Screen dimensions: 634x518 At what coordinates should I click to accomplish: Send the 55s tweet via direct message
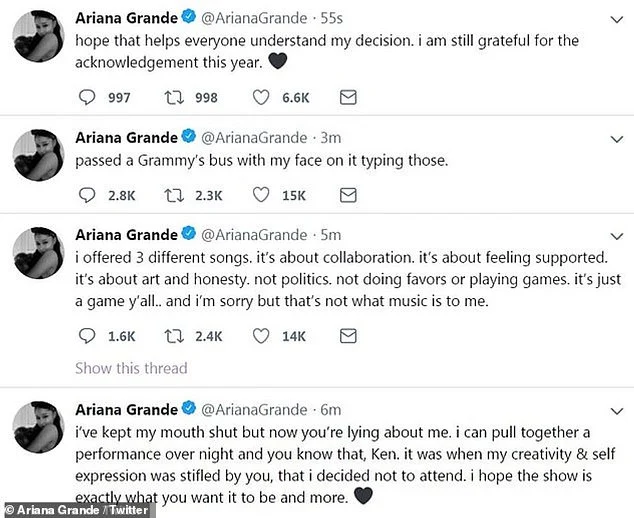(348, 97)
